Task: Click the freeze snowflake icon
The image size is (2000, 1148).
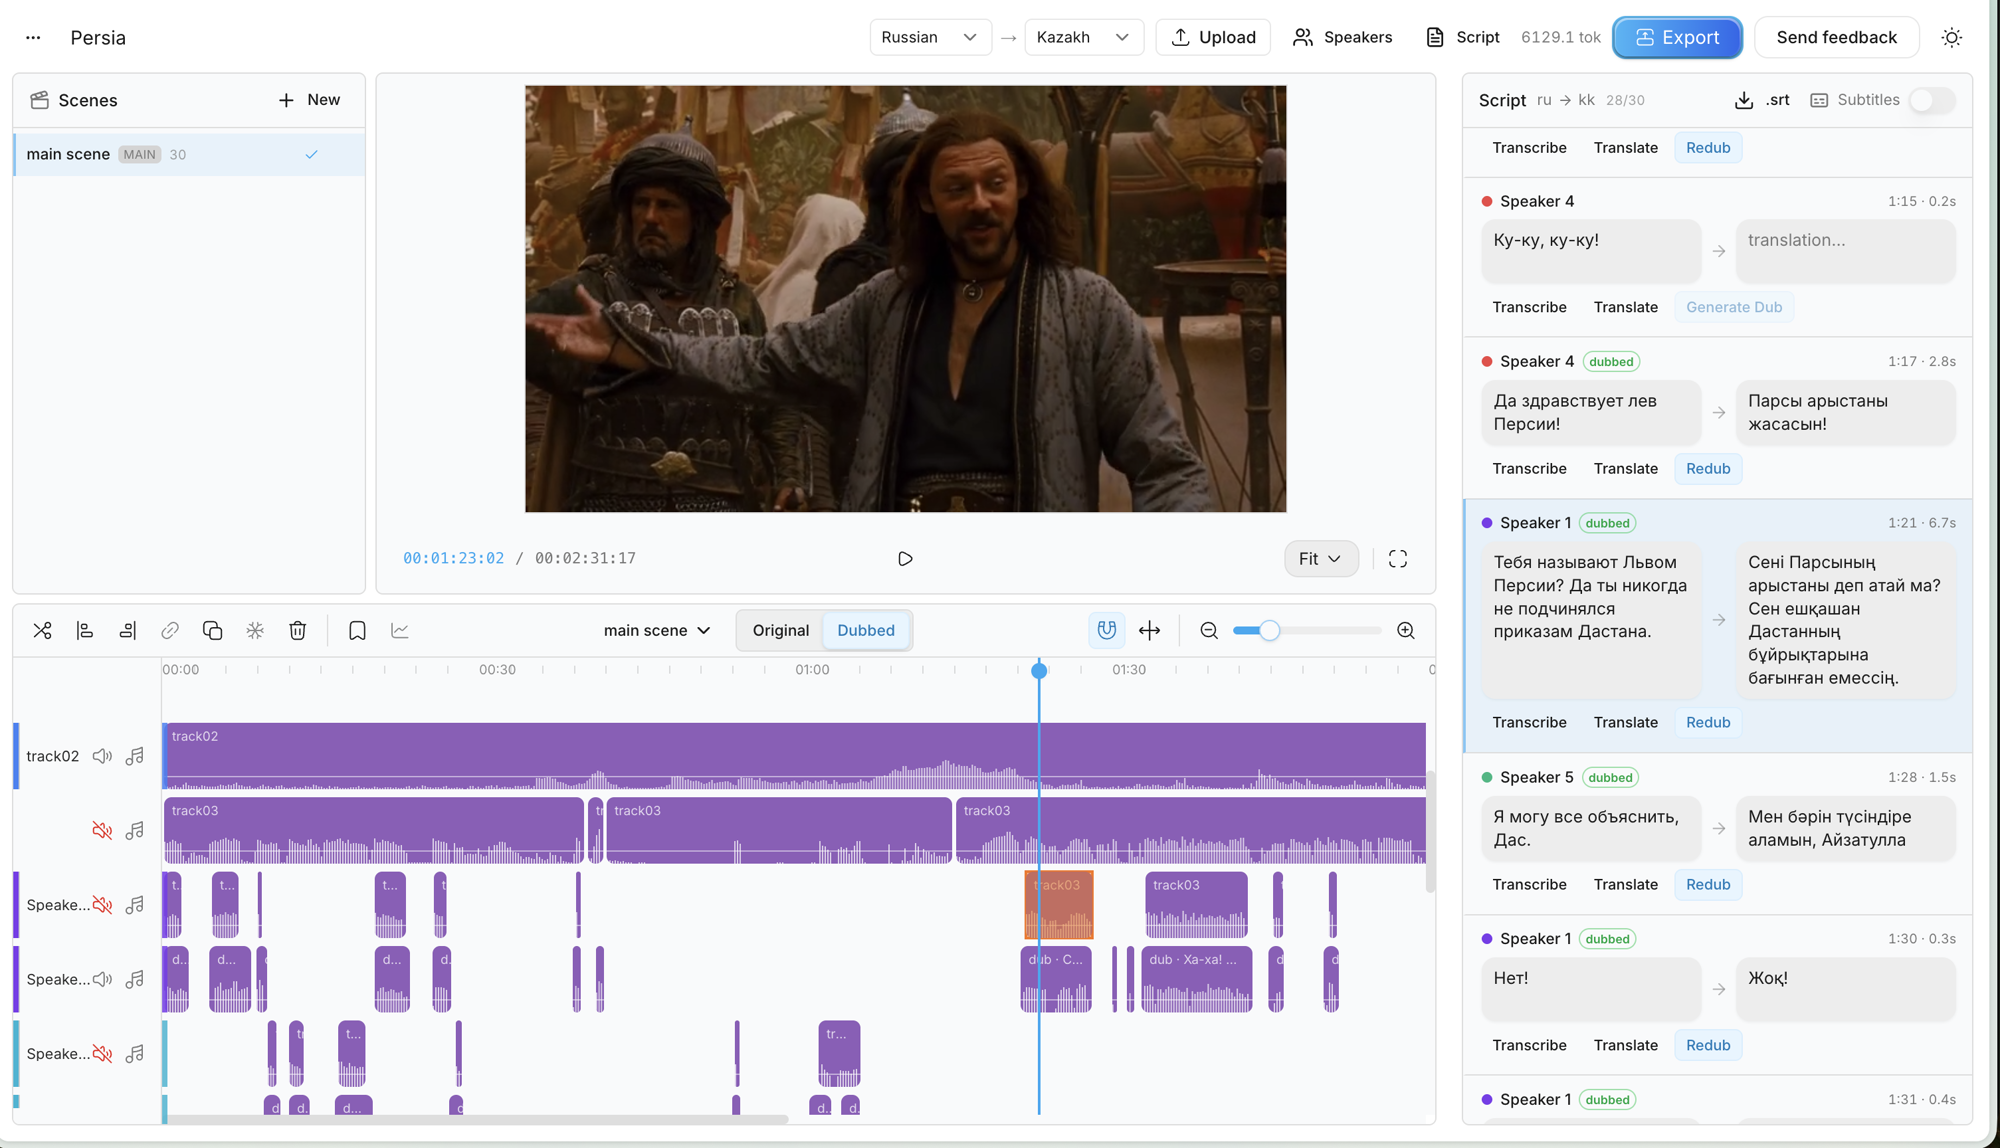Action: point(255,630)
